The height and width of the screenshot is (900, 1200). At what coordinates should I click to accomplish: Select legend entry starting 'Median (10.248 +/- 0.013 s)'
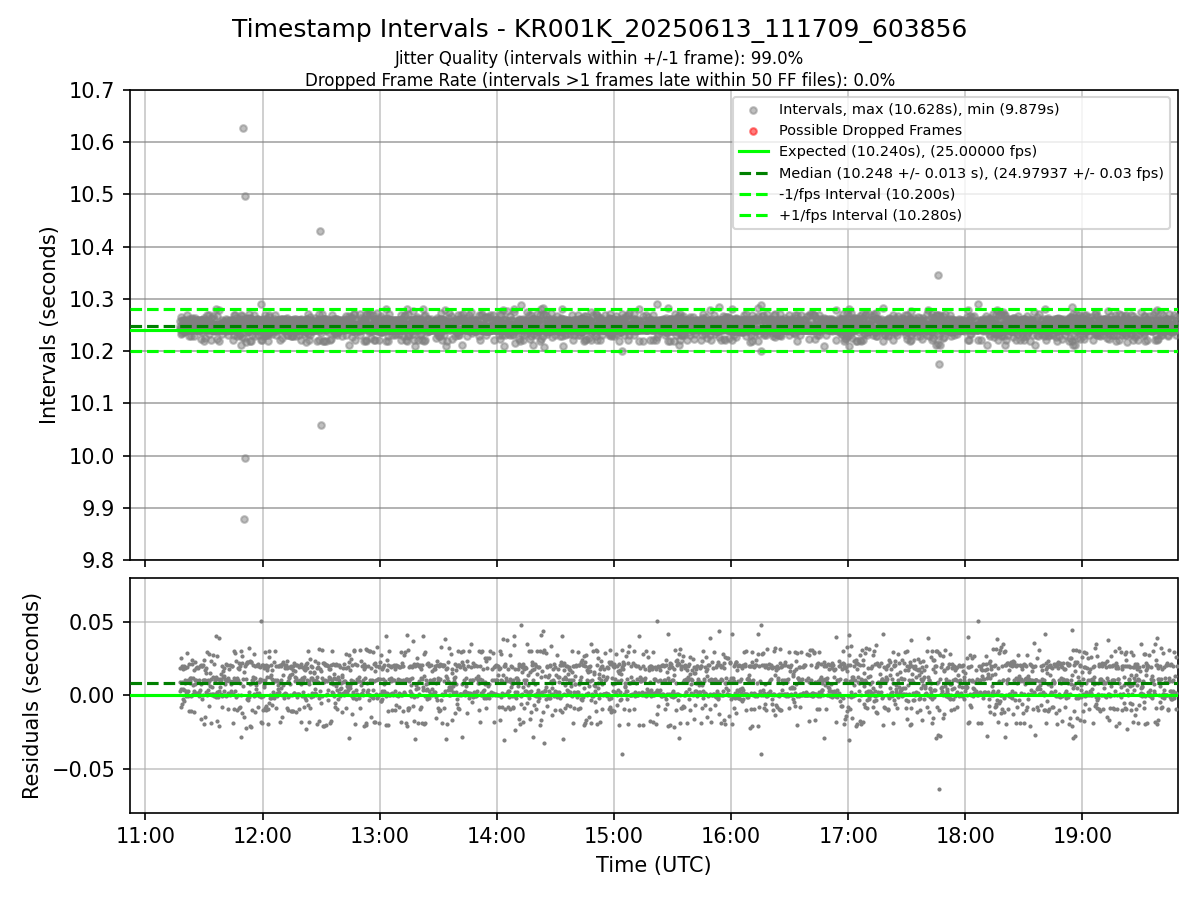point(970,173)
